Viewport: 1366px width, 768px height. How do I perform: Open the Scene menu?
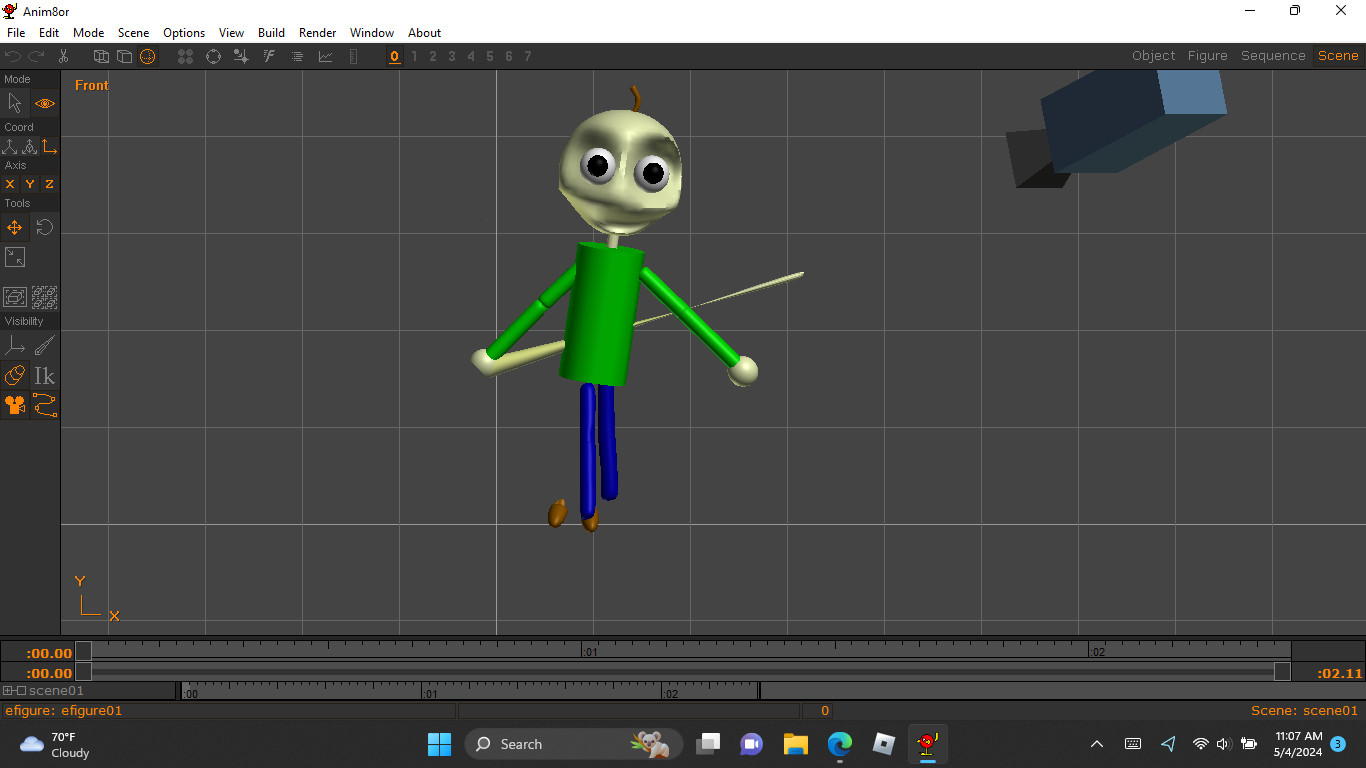(x=133, y=32)
